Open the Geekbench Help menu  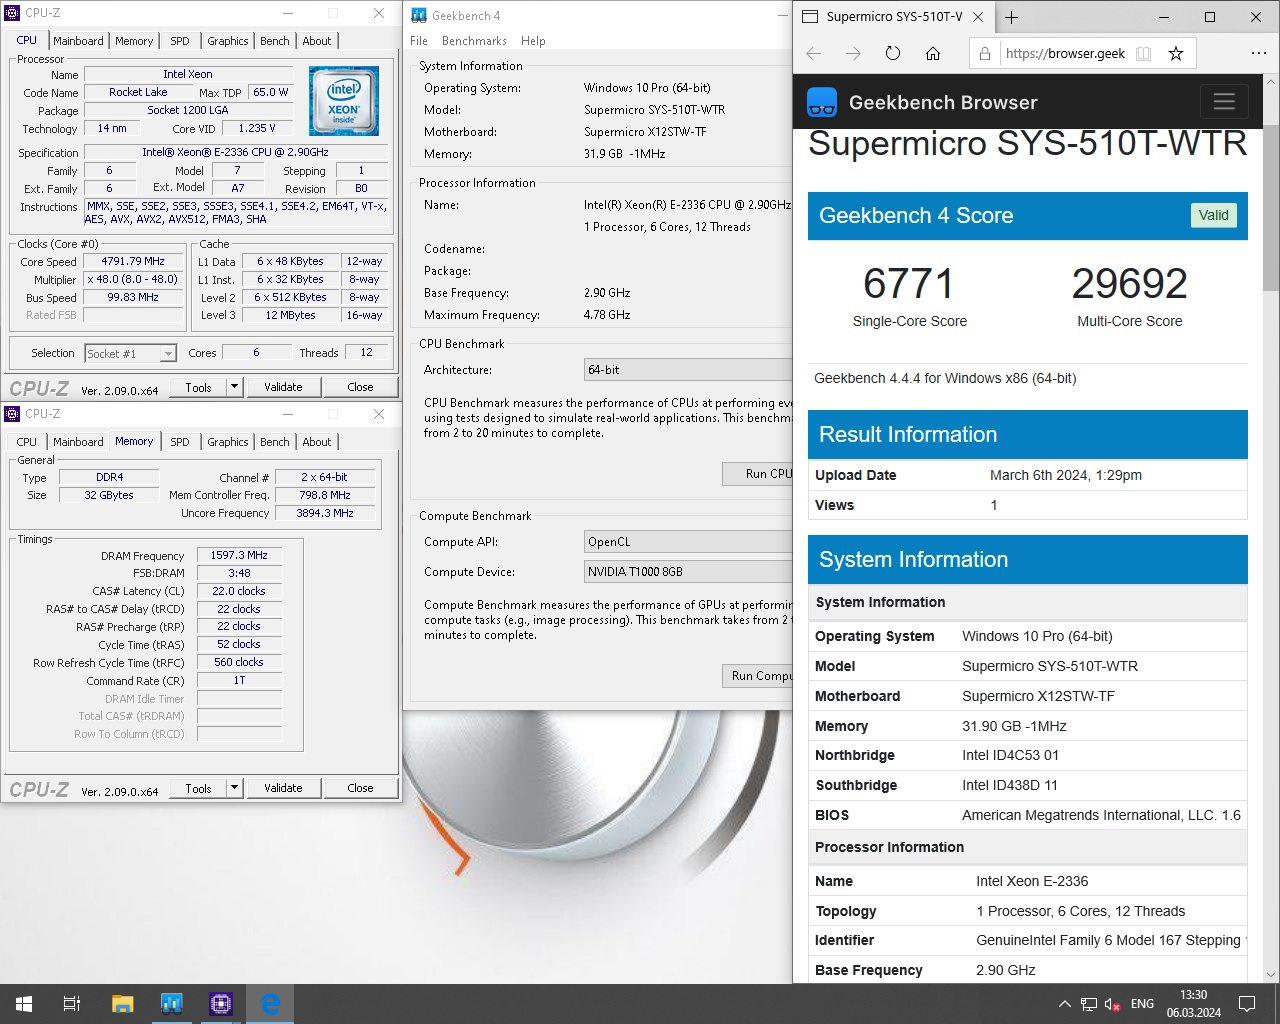tap(533, 41)
